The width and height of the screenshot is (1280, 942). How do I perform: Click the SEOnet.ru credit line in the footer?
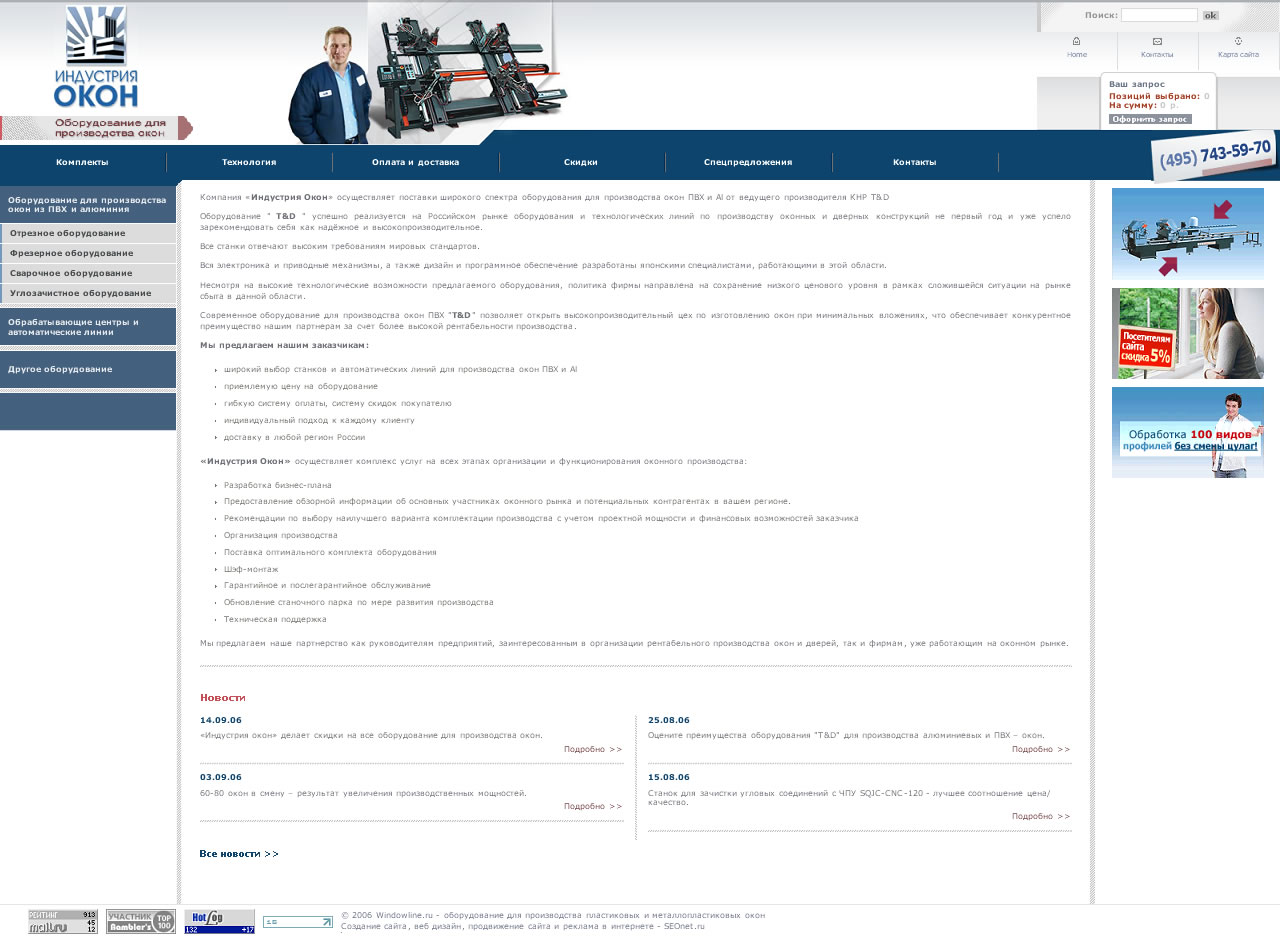523,927
